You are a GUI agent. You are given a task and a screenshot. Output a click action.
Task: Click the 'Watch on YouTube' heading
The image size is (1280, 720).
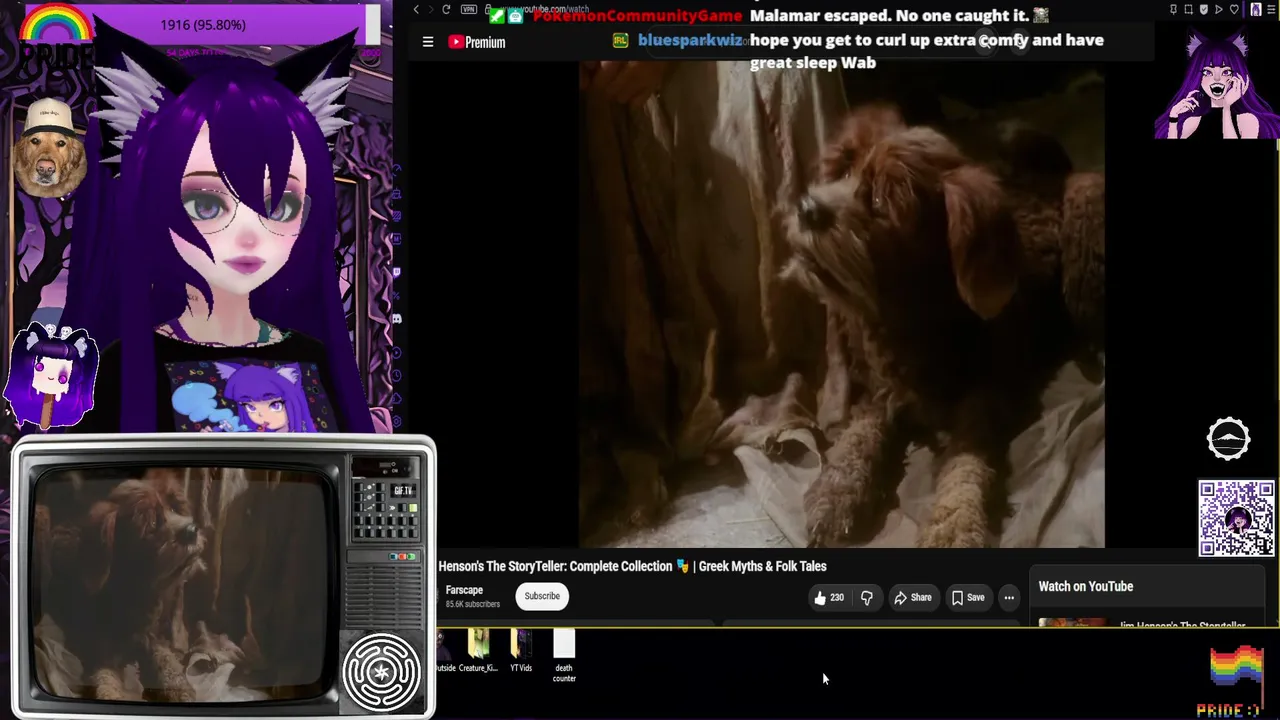pyautogui.click(x=1086, y=587)
